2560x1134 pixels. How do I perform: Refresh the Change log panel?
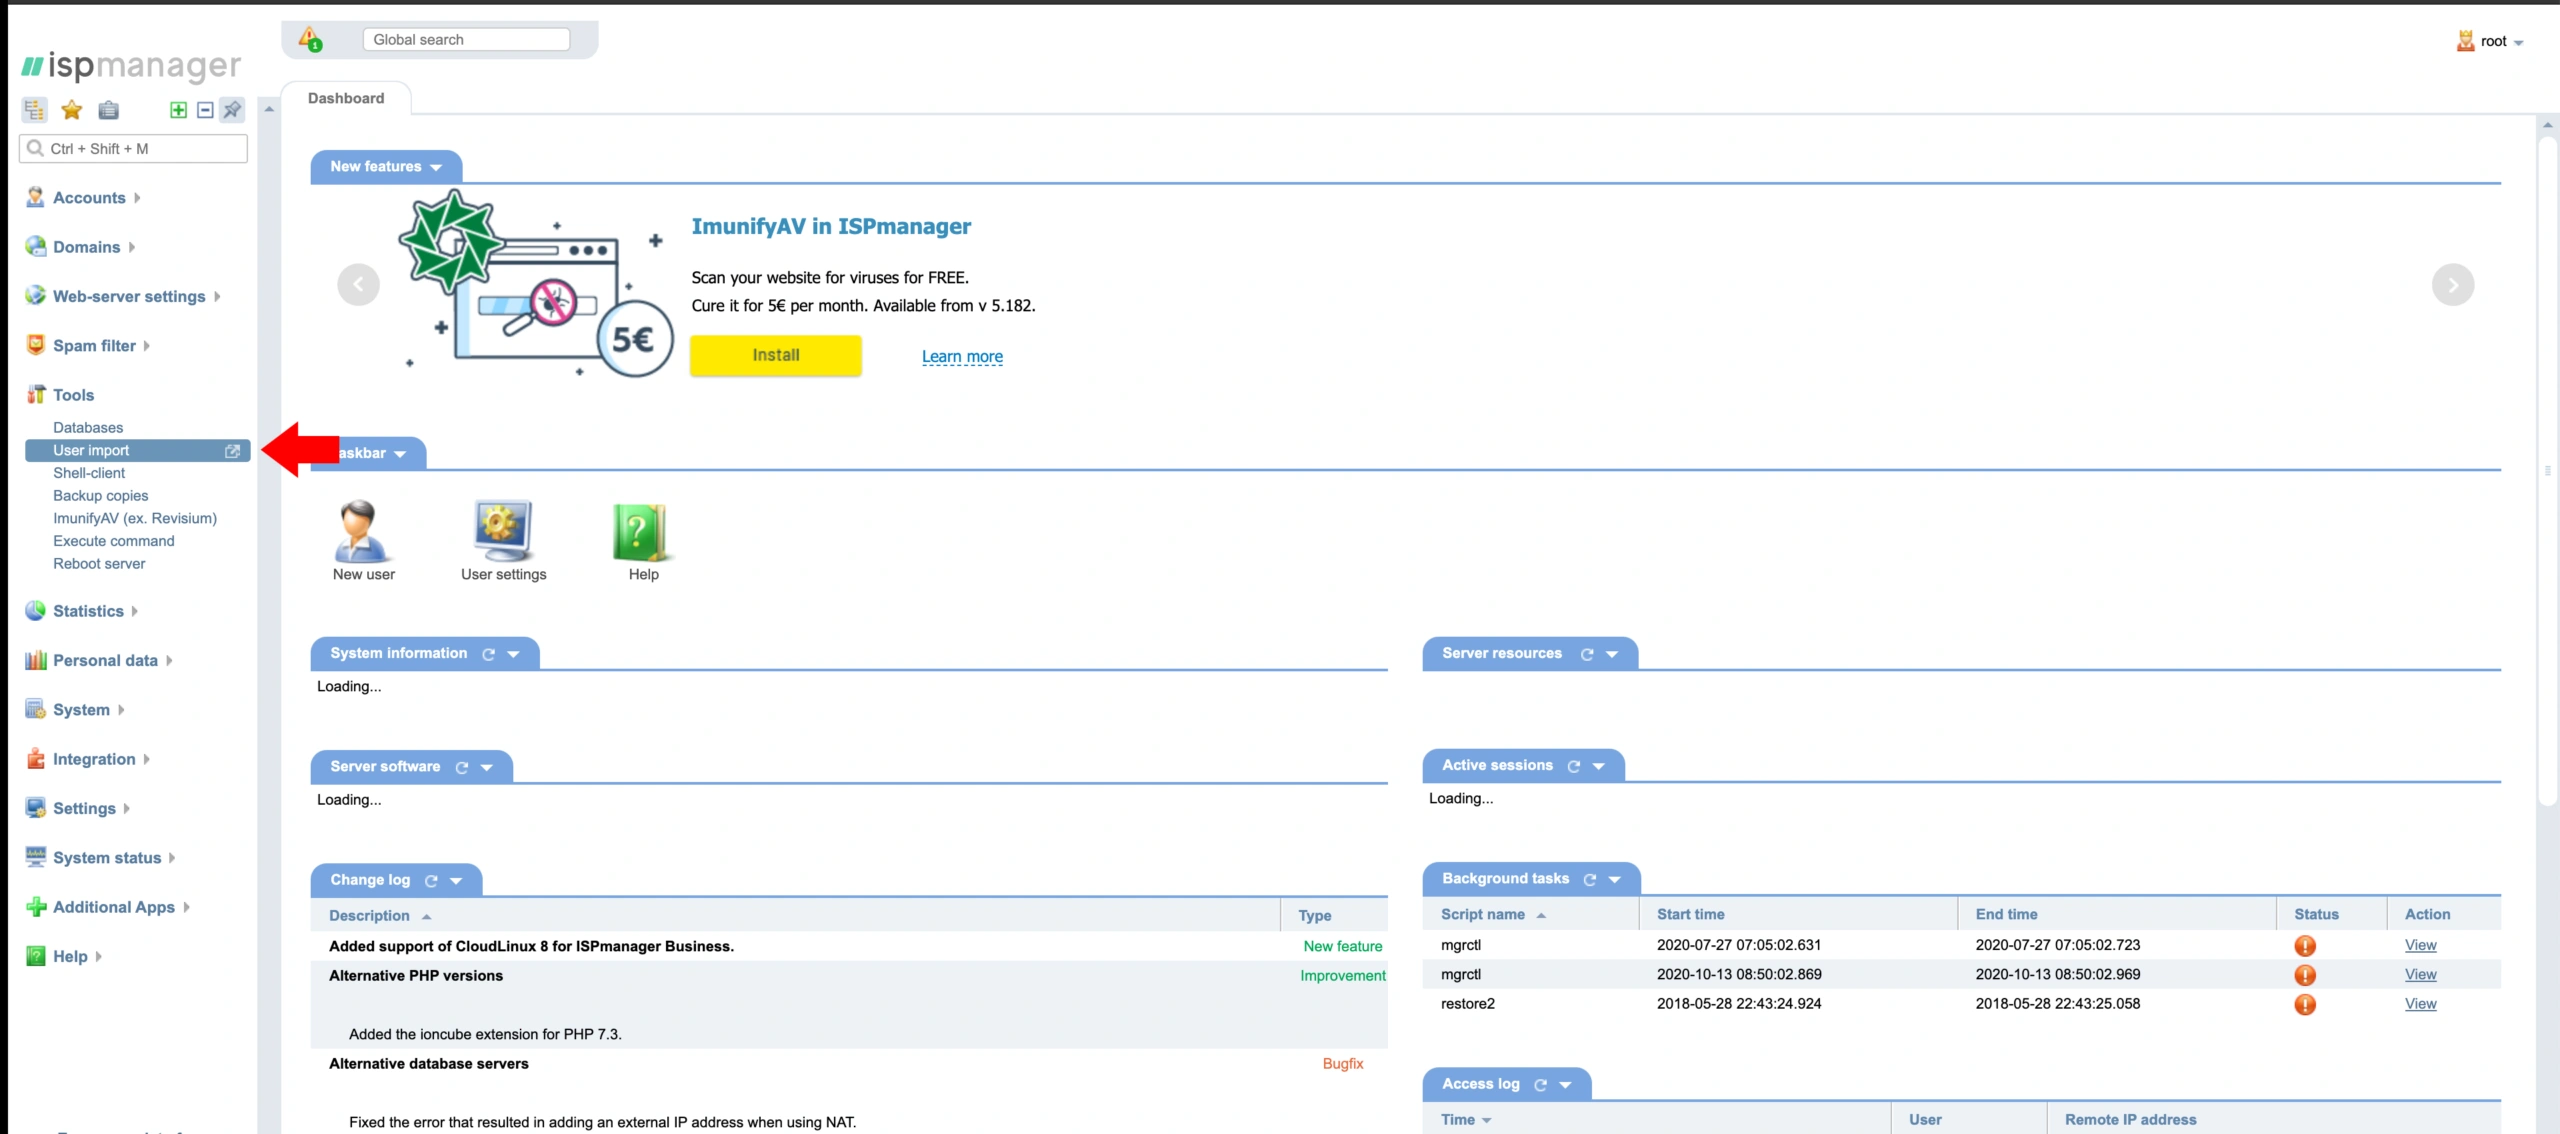point(431,881)
